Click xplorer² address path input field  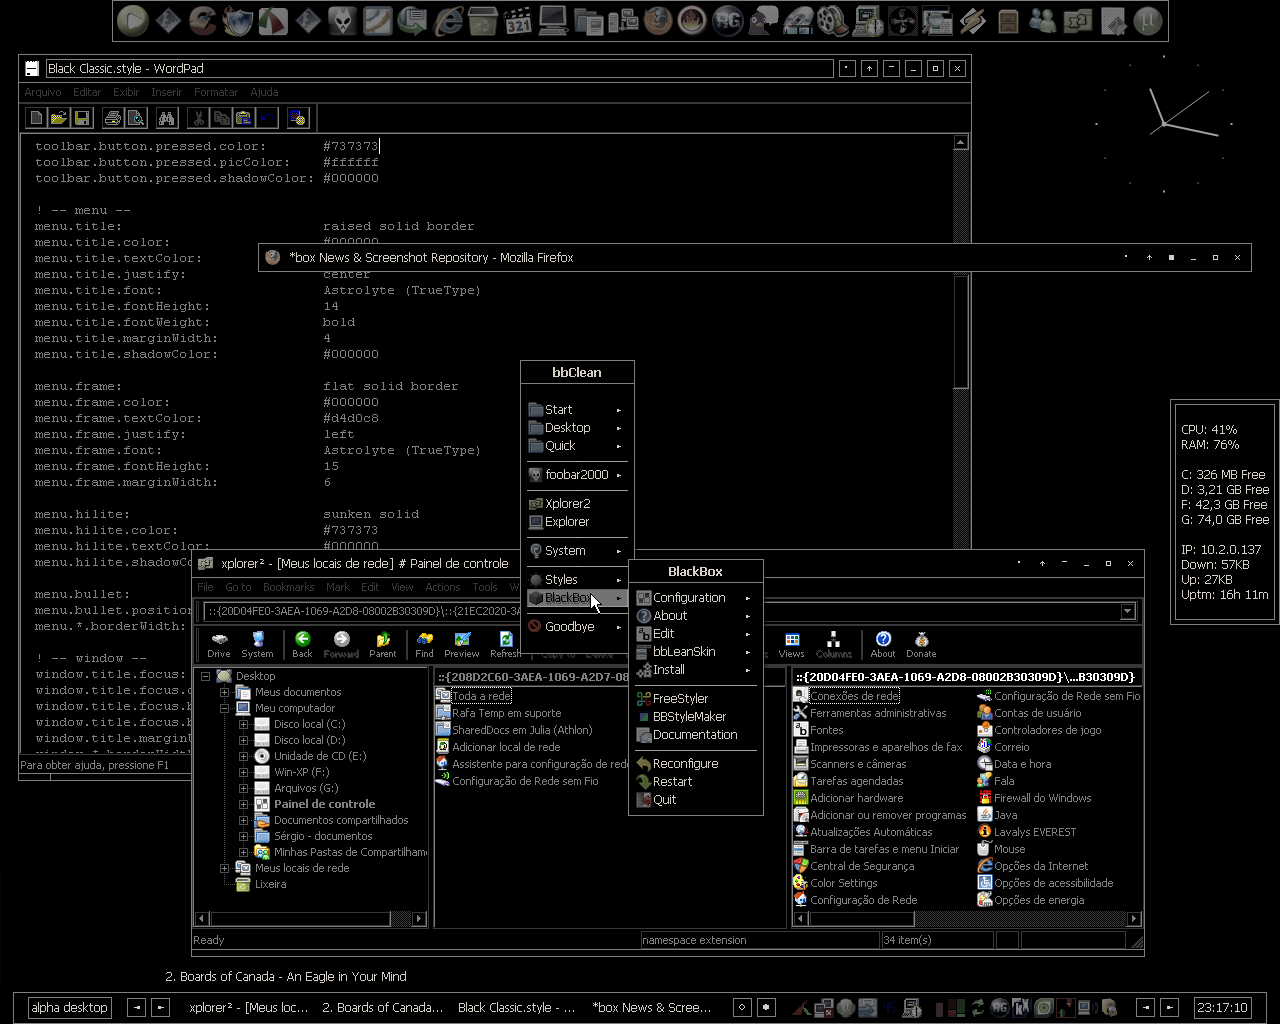click(x=662, y=611)
